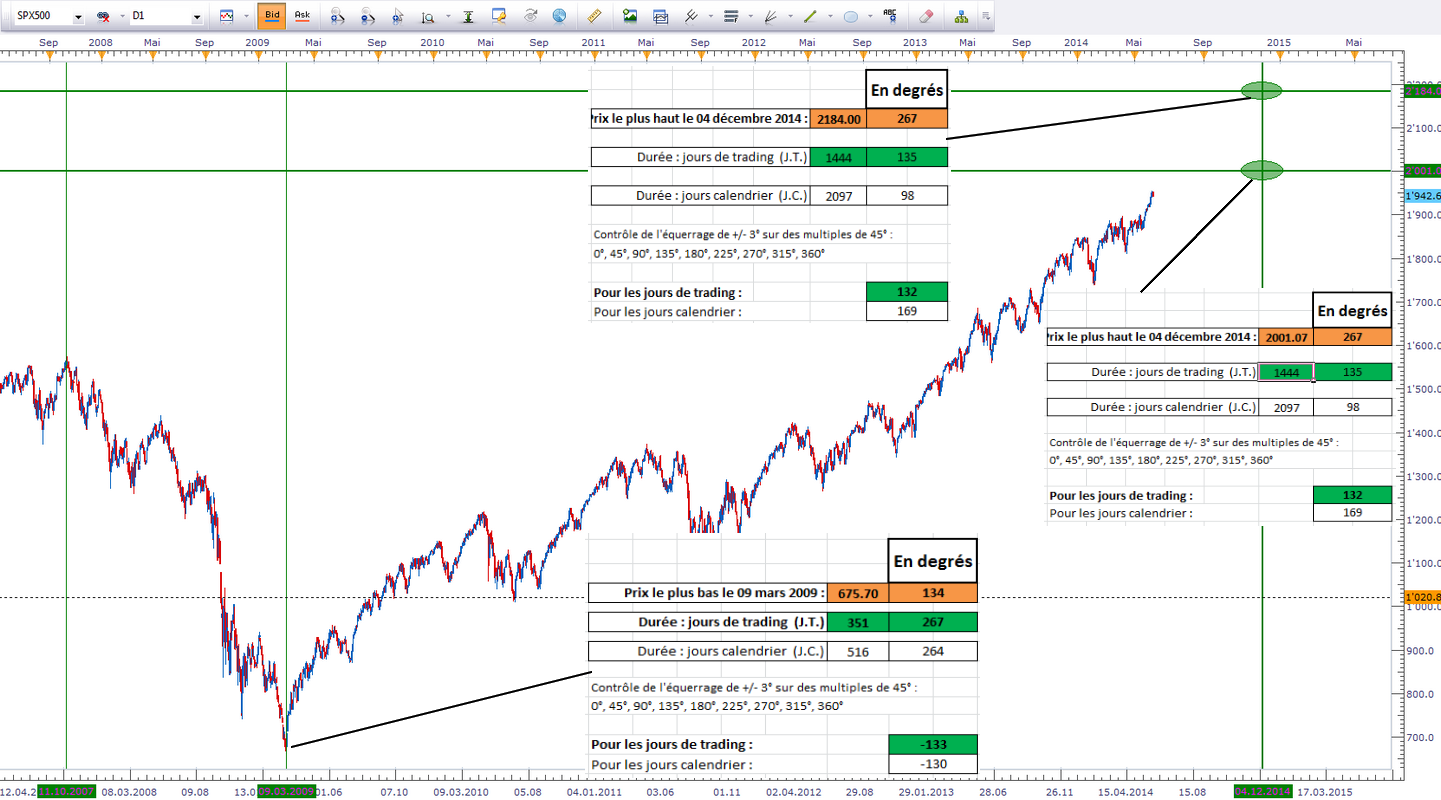
Task: Select the Fibonacci levels tool
Action: tap(730, 17)
